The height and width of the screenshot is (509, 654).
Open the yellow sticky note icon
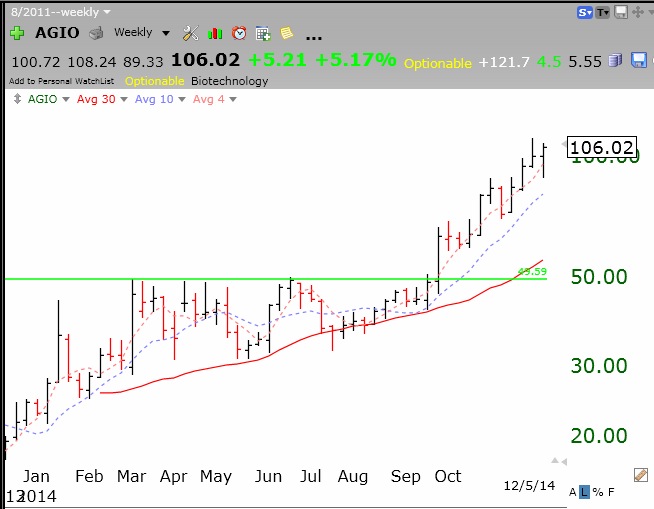(x=287, y=33)
